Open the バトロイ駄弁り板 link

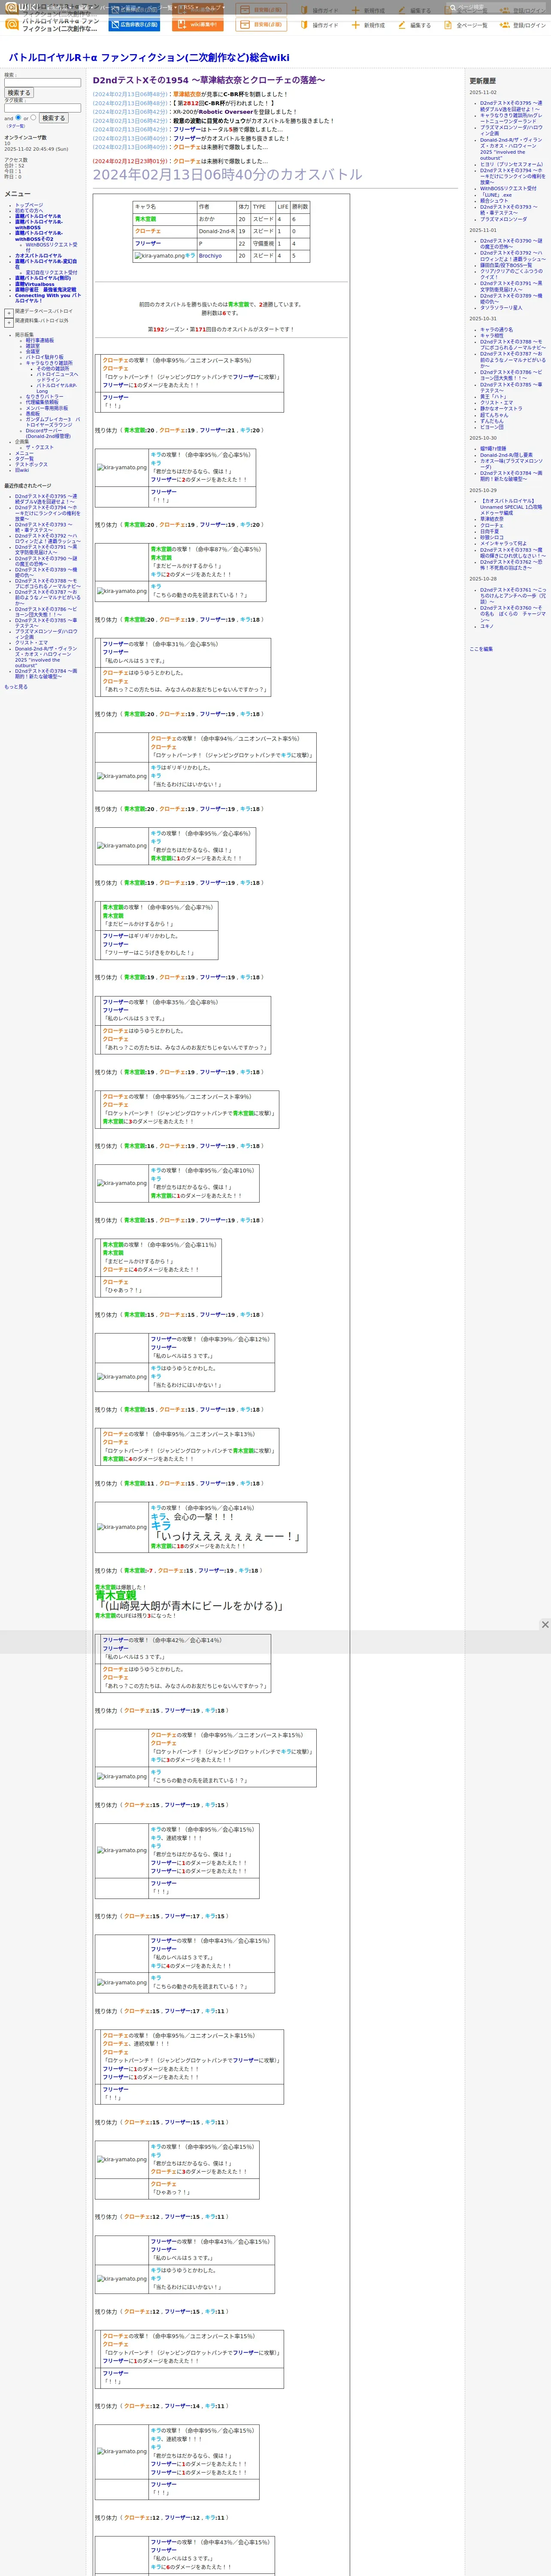[44, 357]
